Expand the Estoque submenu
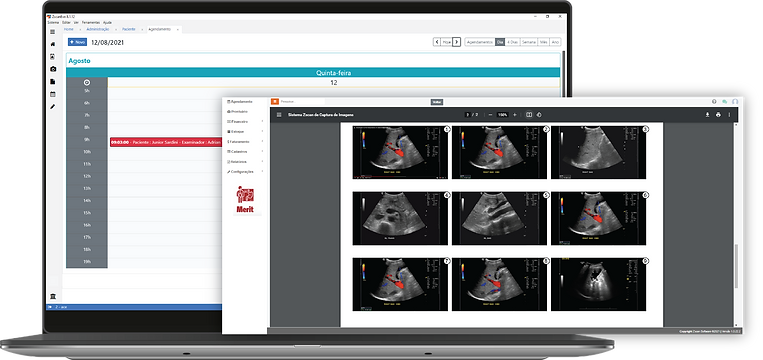Image resolution: width=763 pixels, height=360 pixels. pos(262,131)
